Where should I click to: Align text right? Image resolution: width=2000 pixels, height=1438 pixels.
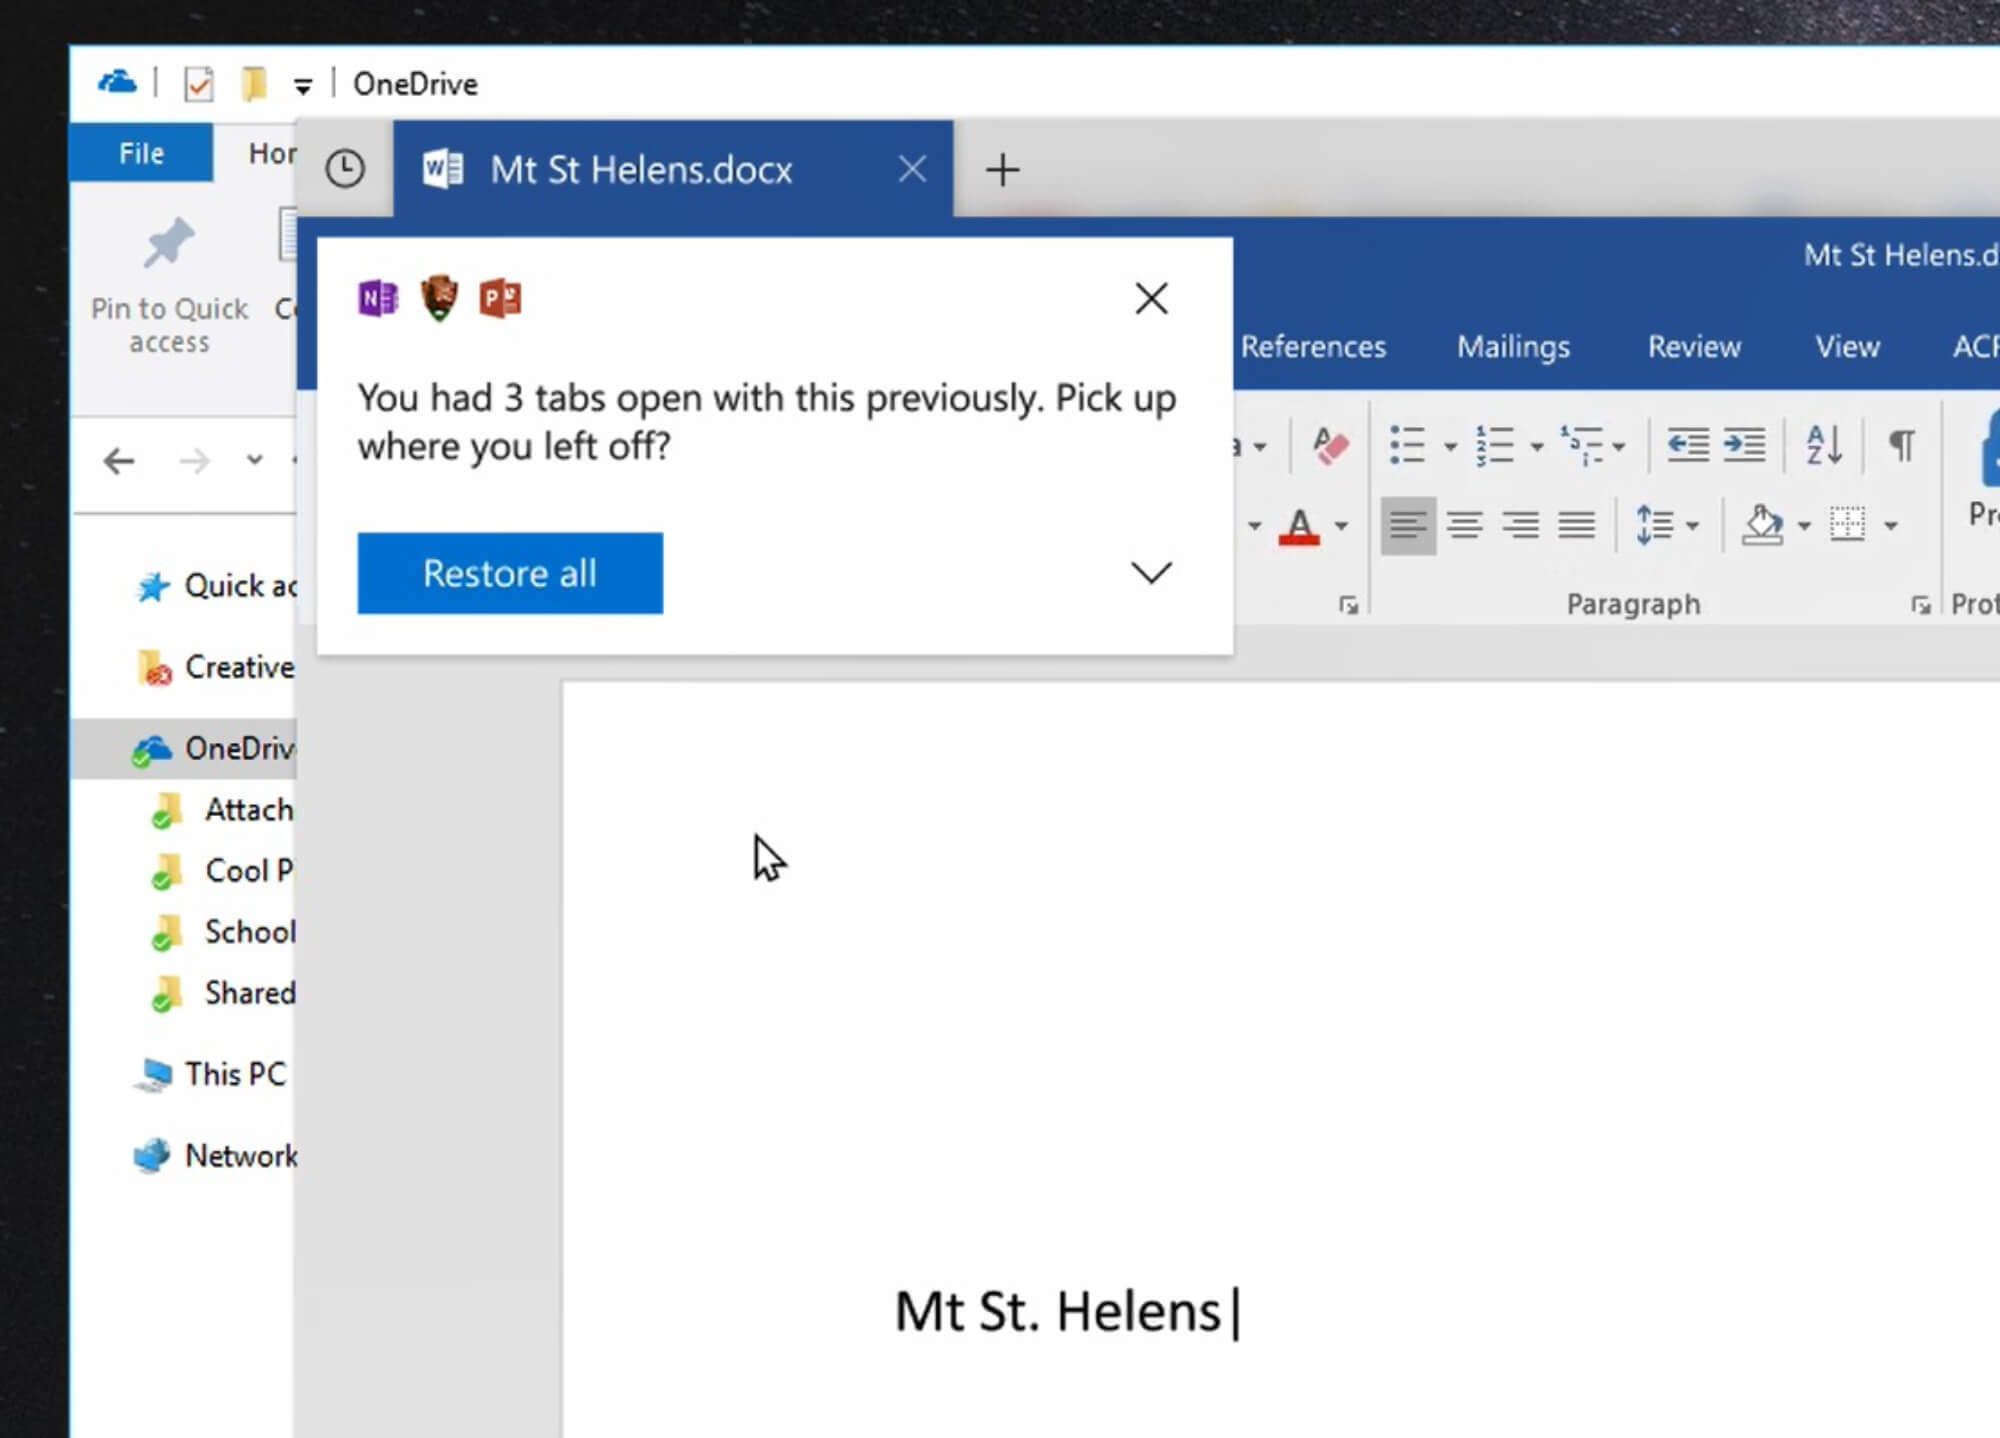pyautogui.click(x=1521, y=525)
